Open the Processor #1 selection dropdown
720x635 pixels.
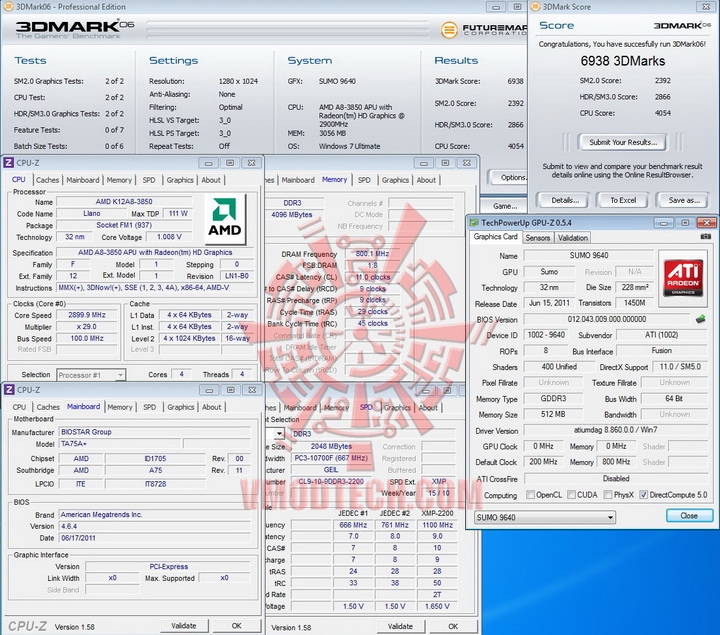(91, 375)
